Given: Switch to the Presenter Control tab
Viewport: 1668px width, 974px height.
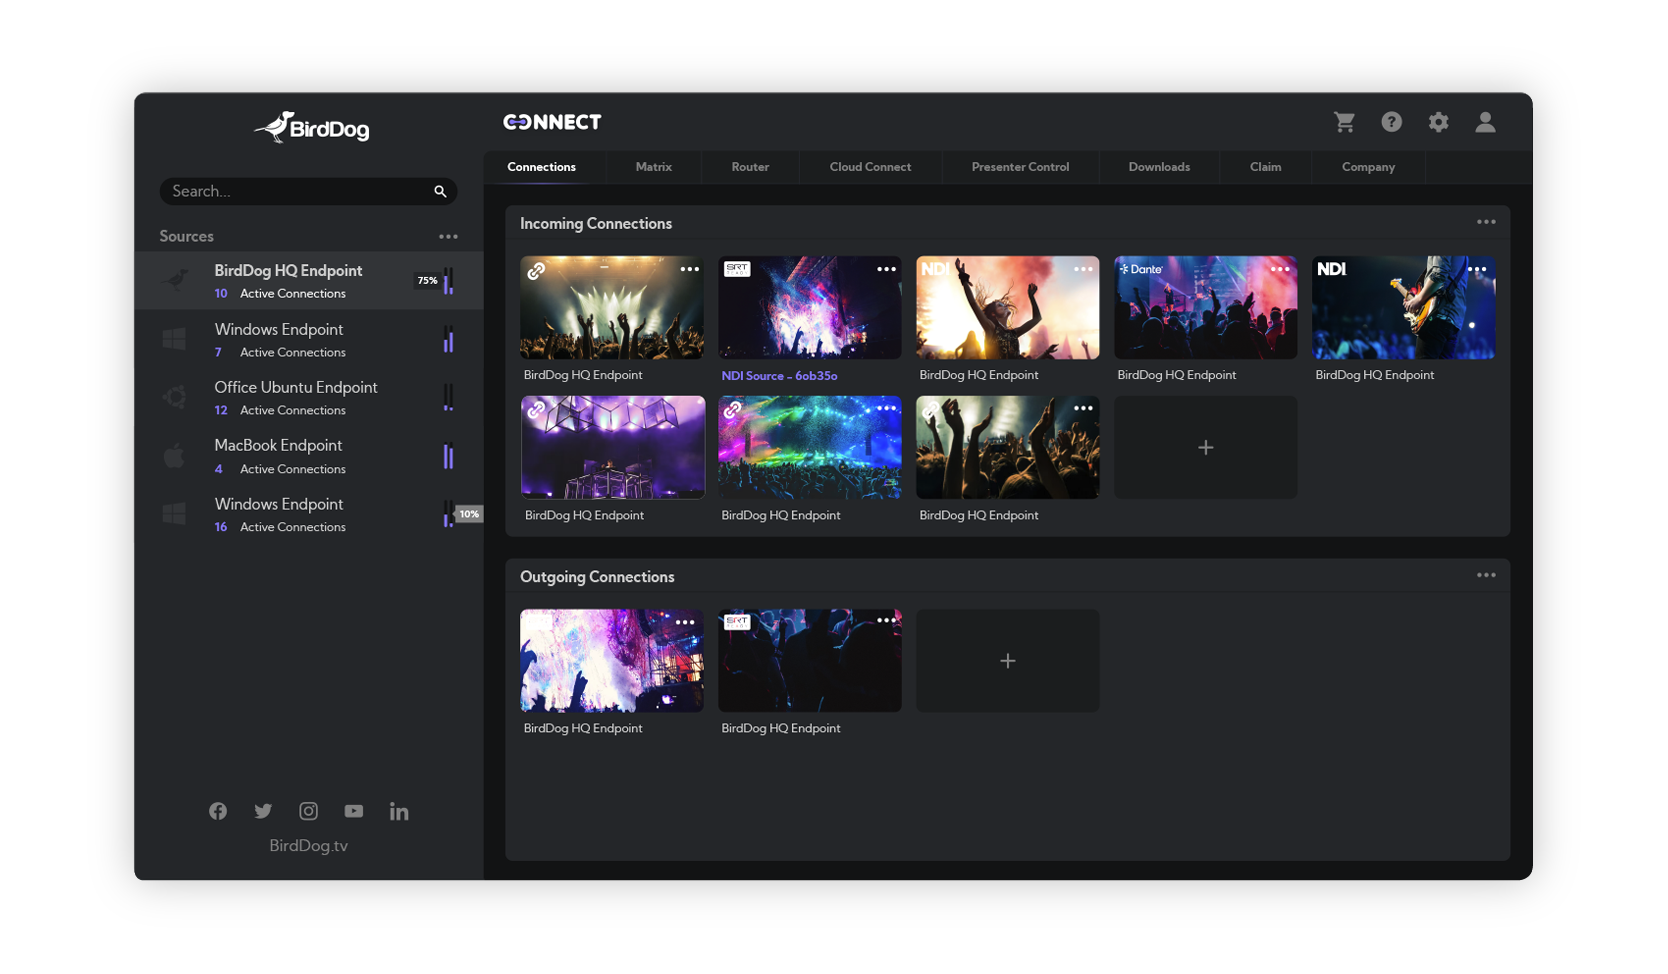Looking at the screenshot, I should 1020,167.
